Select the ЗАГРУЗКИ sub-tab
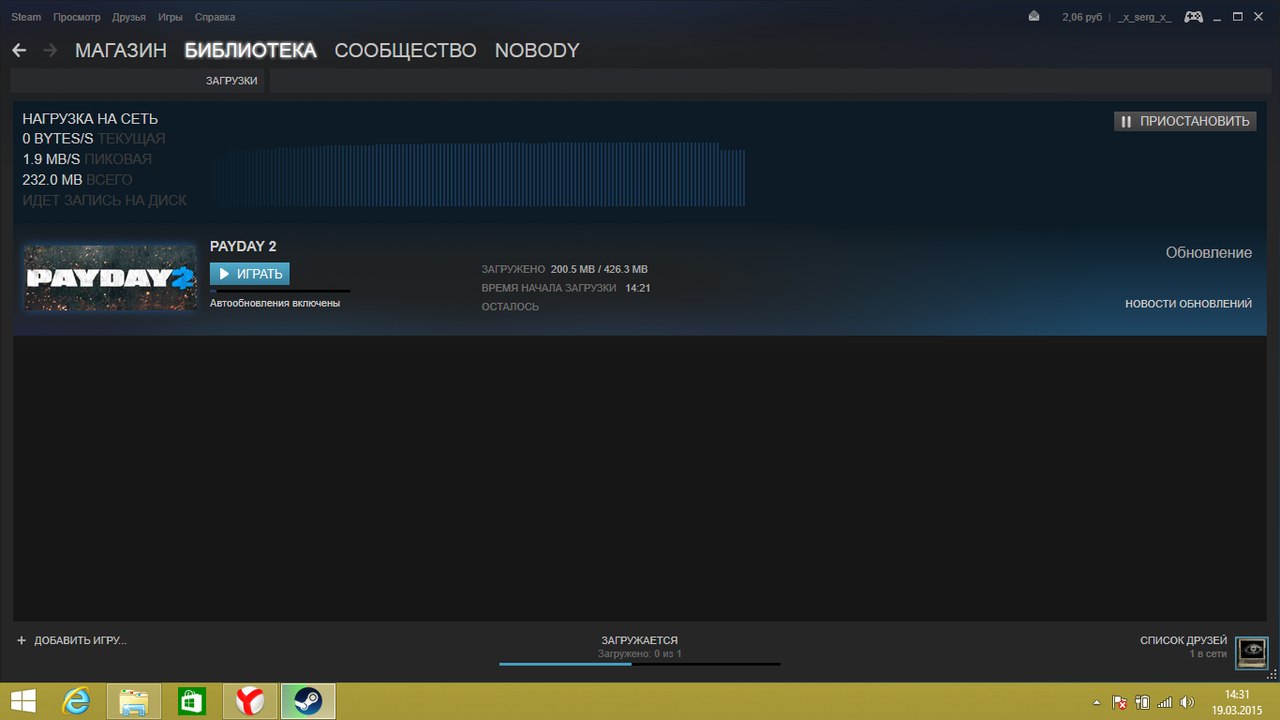Viewport: 1280px width, 720px height. (x=232, y=80)
